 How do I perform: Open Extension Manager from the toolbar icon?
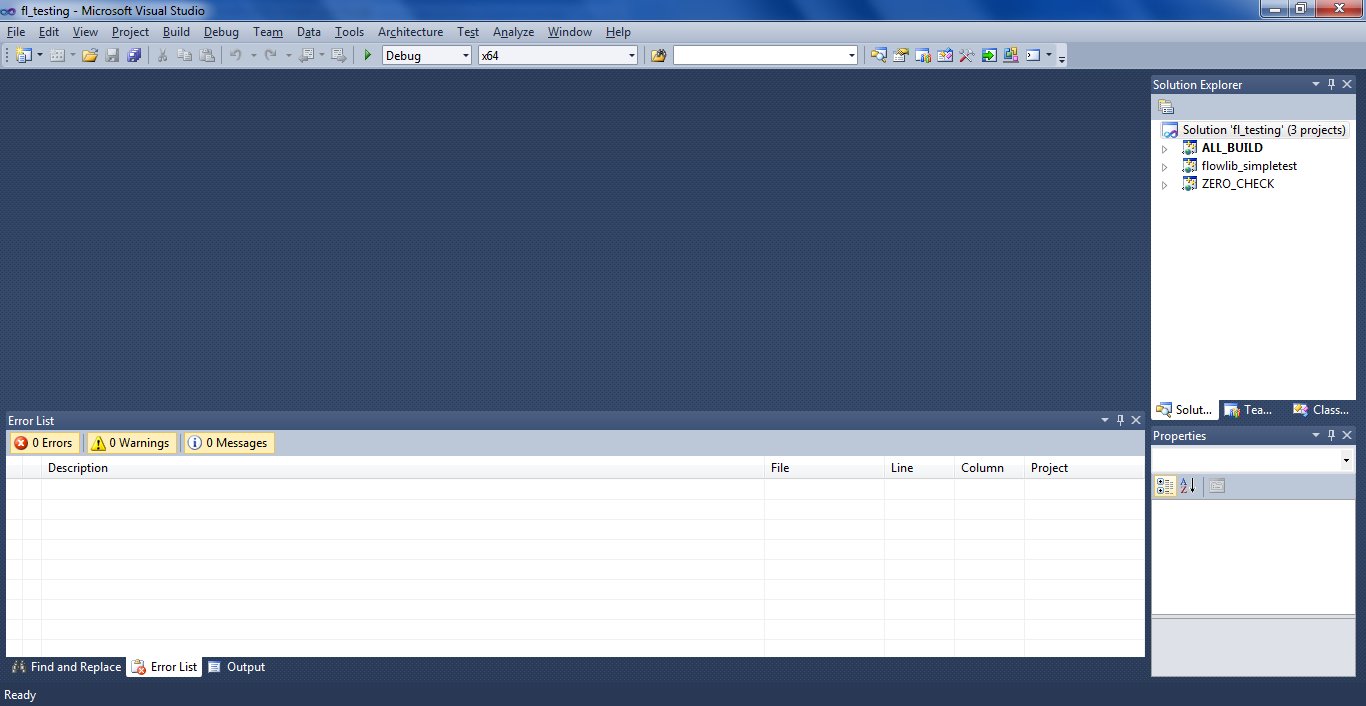[1011, 55]
